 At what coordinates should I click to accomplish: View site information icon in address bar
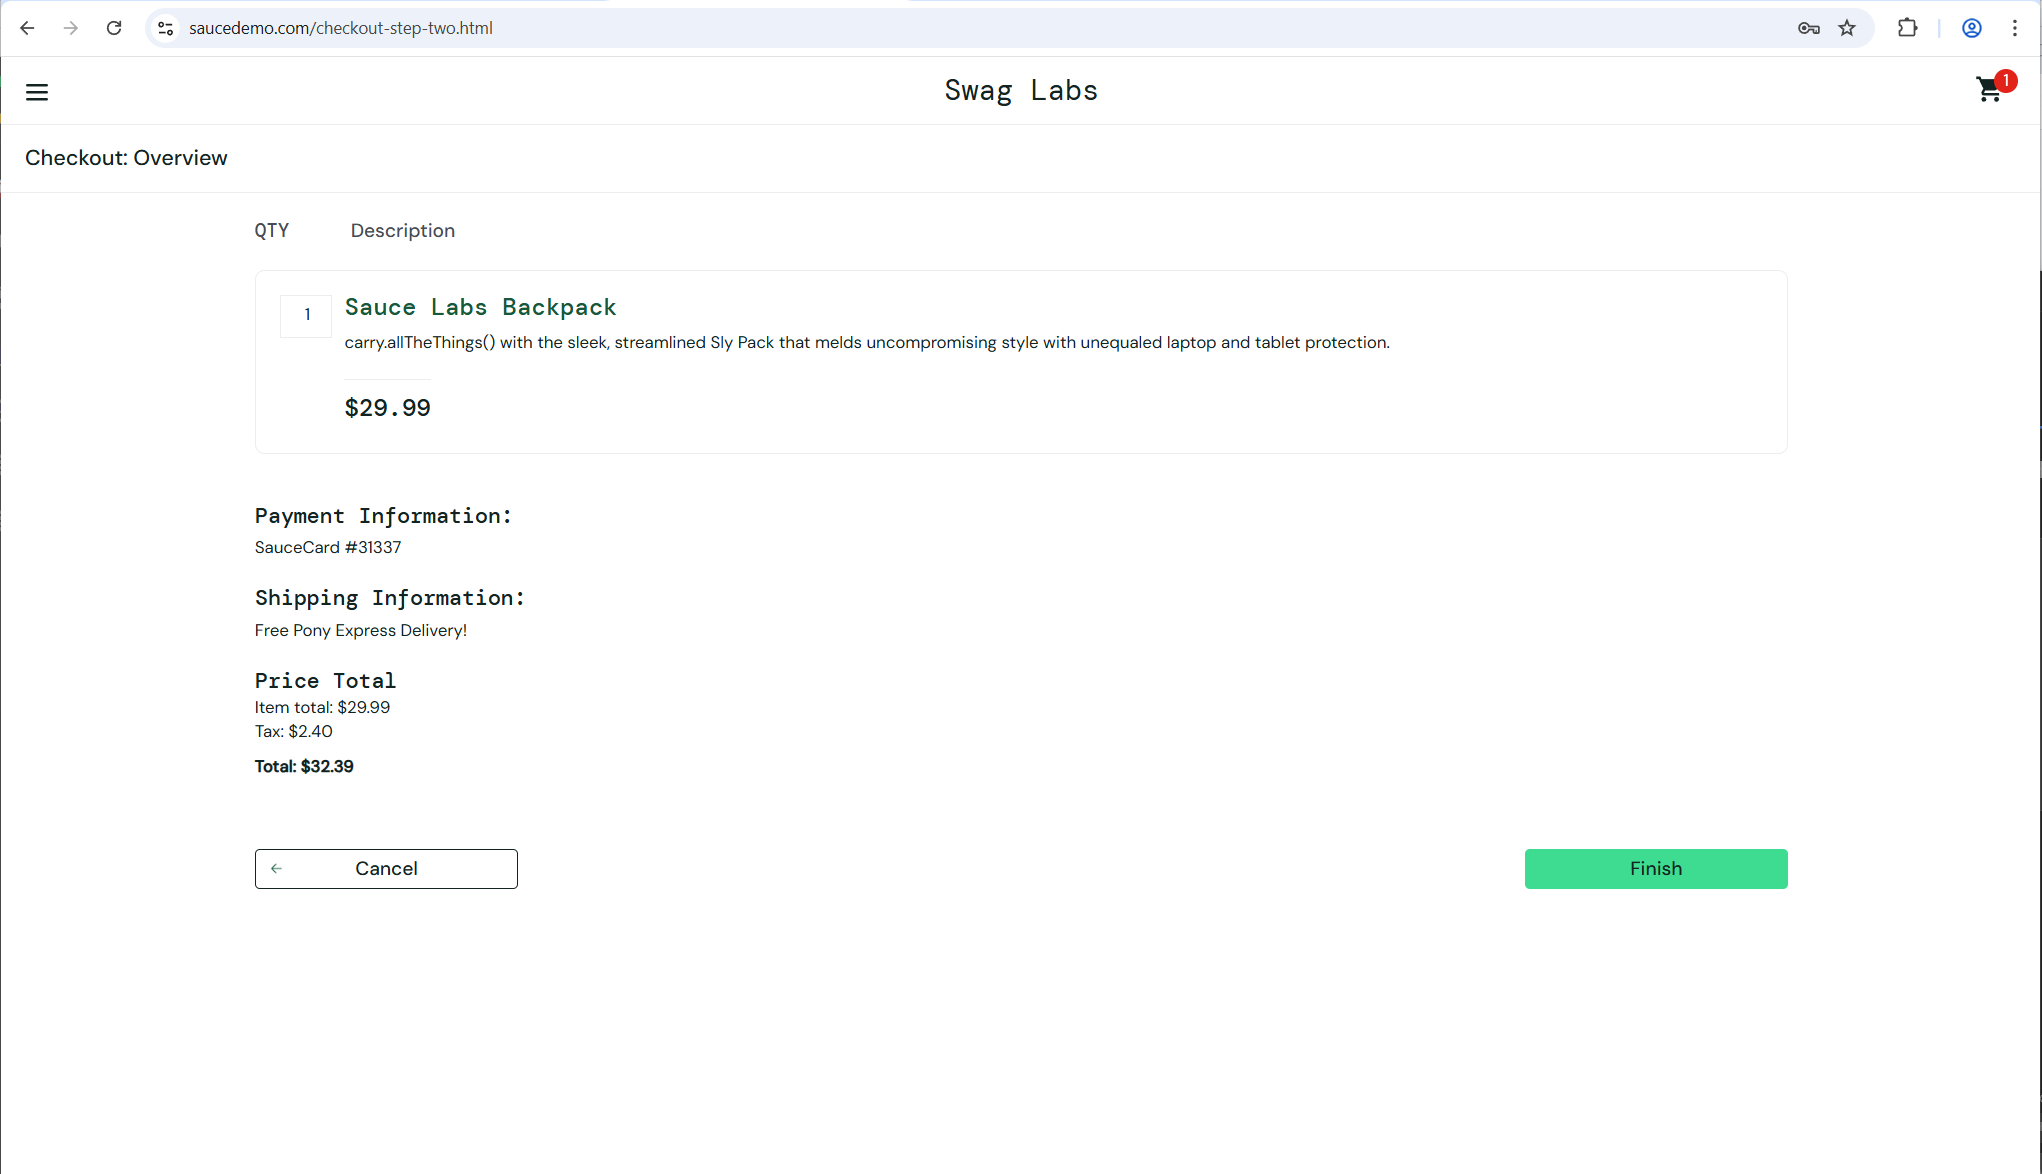(x=166, y=28)
